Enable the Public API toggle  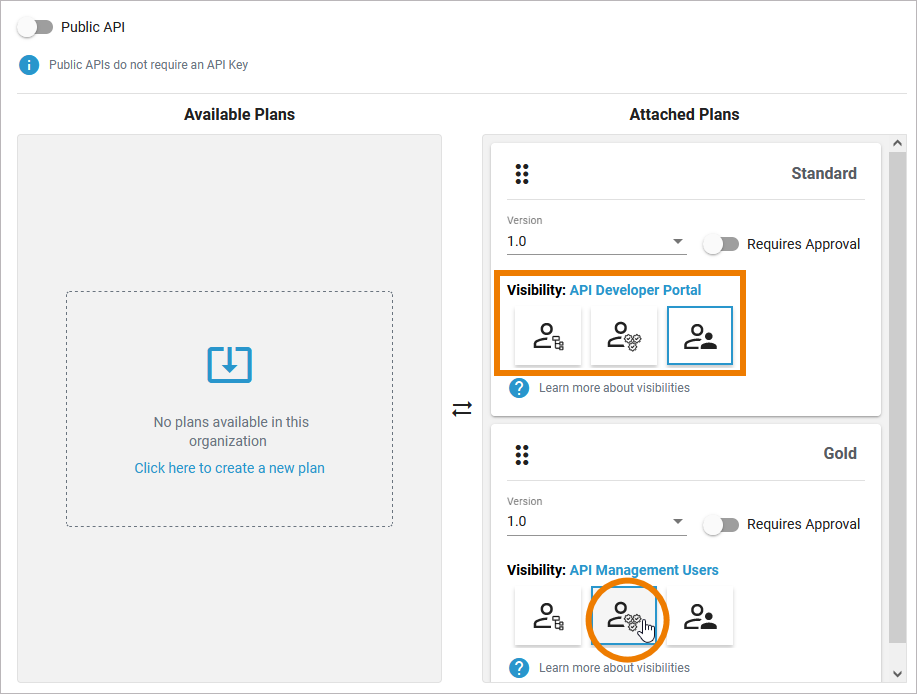pyautogui.click(x=35, y=27)
